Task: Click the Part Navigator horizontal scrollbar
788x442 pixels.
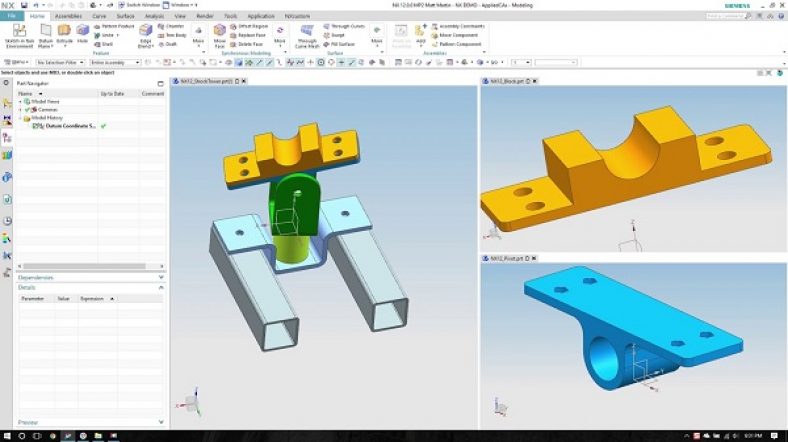Action: [x=84, y=266]
